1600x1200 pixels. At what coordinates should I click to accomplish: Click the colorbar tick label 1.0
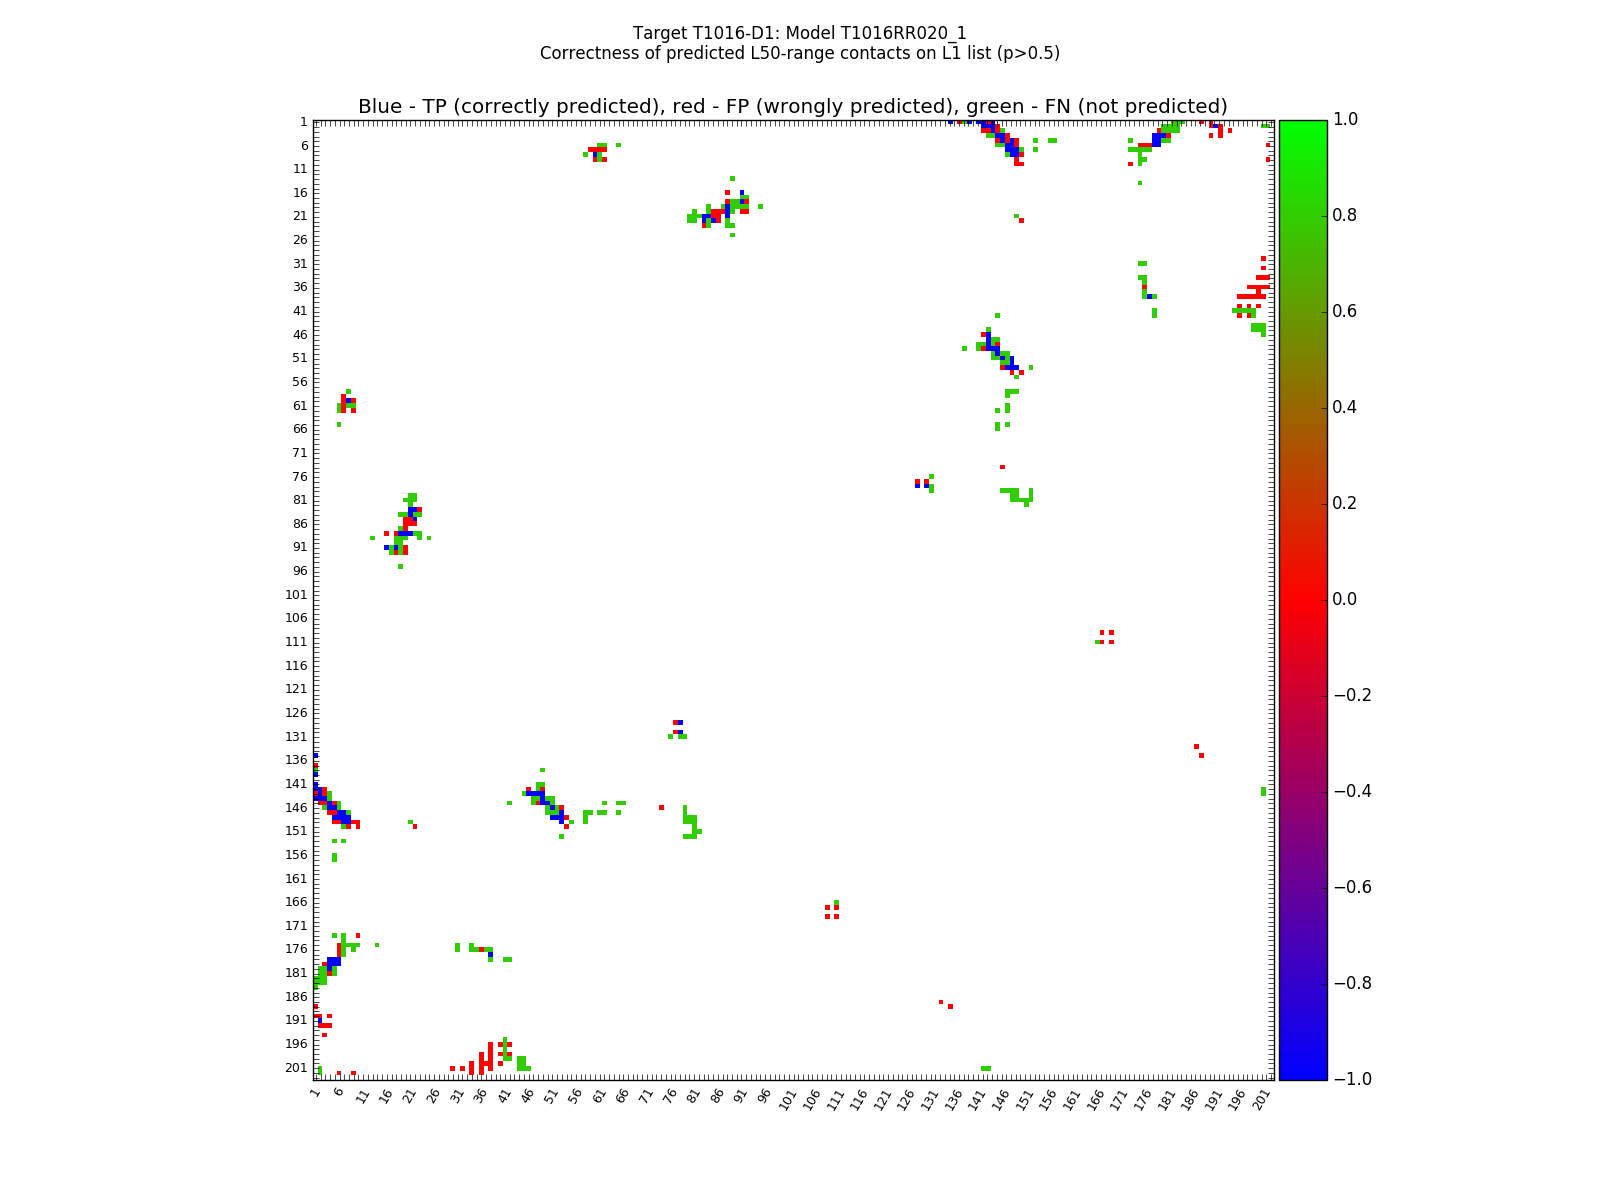point(1346,120)
